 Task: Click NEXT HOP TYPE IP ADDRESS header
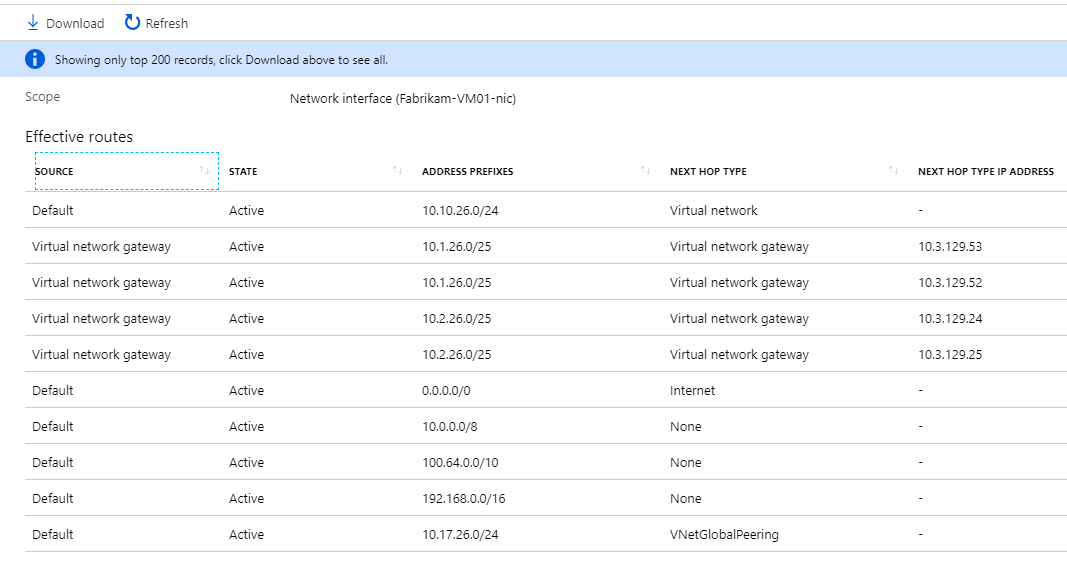(x=985, y=171)
